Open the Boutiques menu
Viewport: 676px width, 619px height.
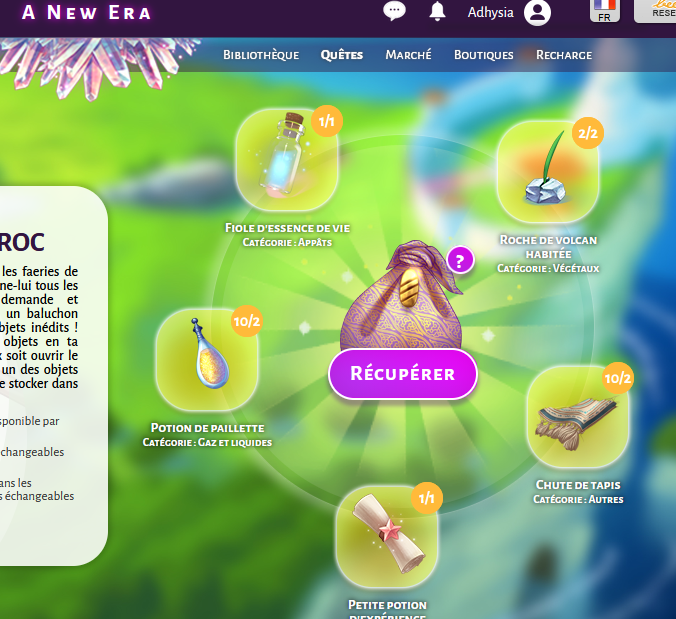483,55
